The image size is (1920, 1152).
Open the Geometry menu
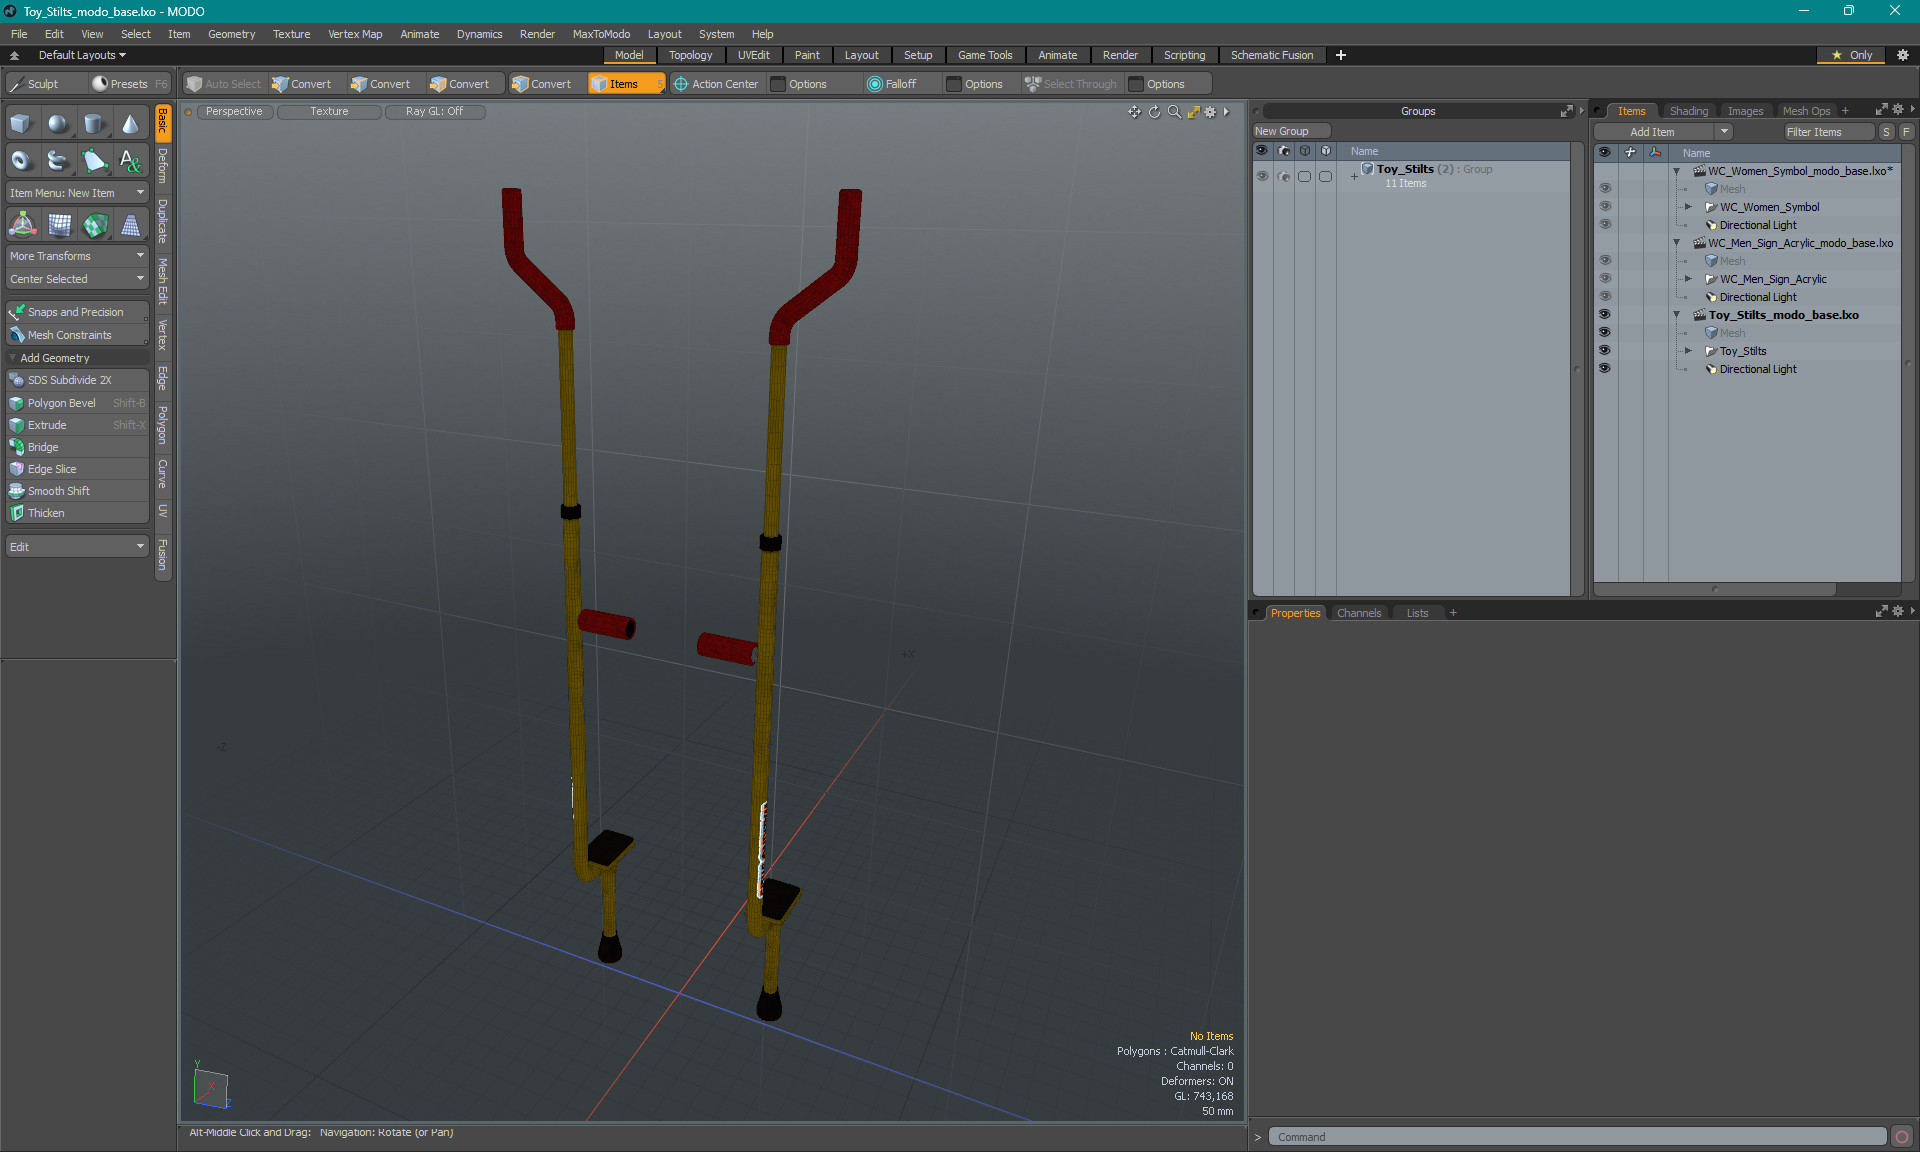point(231,34)
